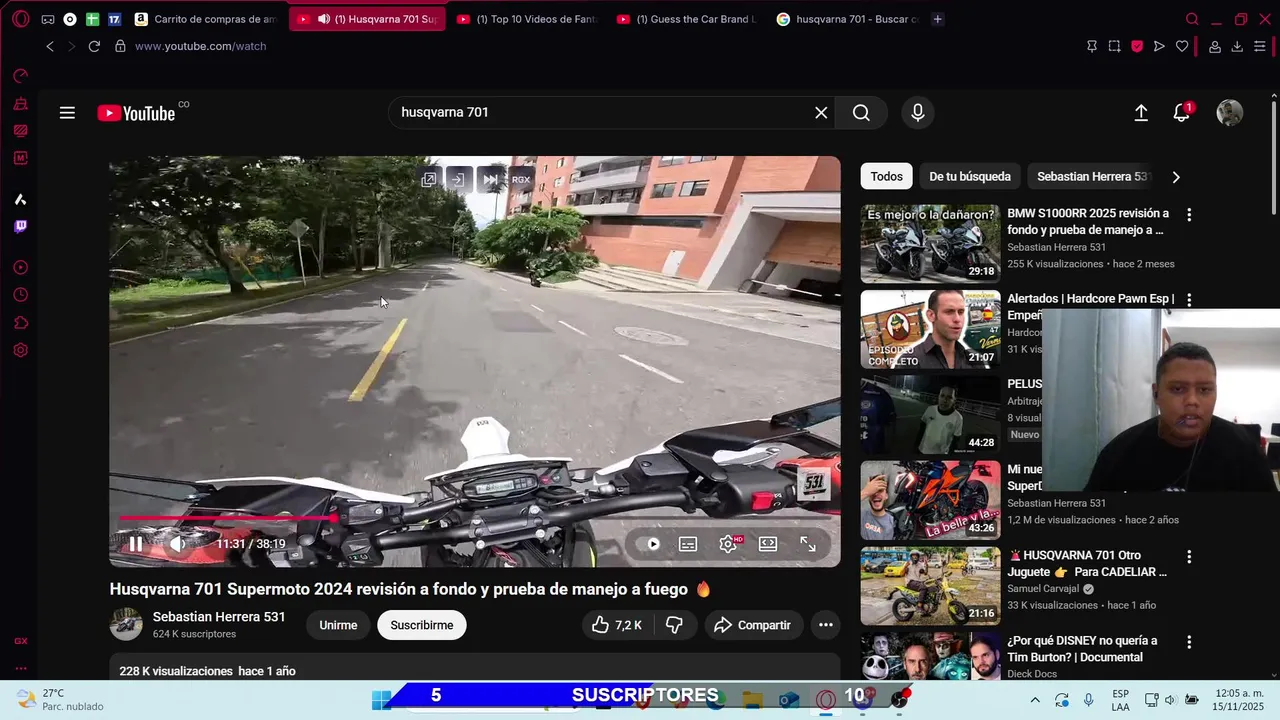Seek on the video progress bar

[475, 518]
